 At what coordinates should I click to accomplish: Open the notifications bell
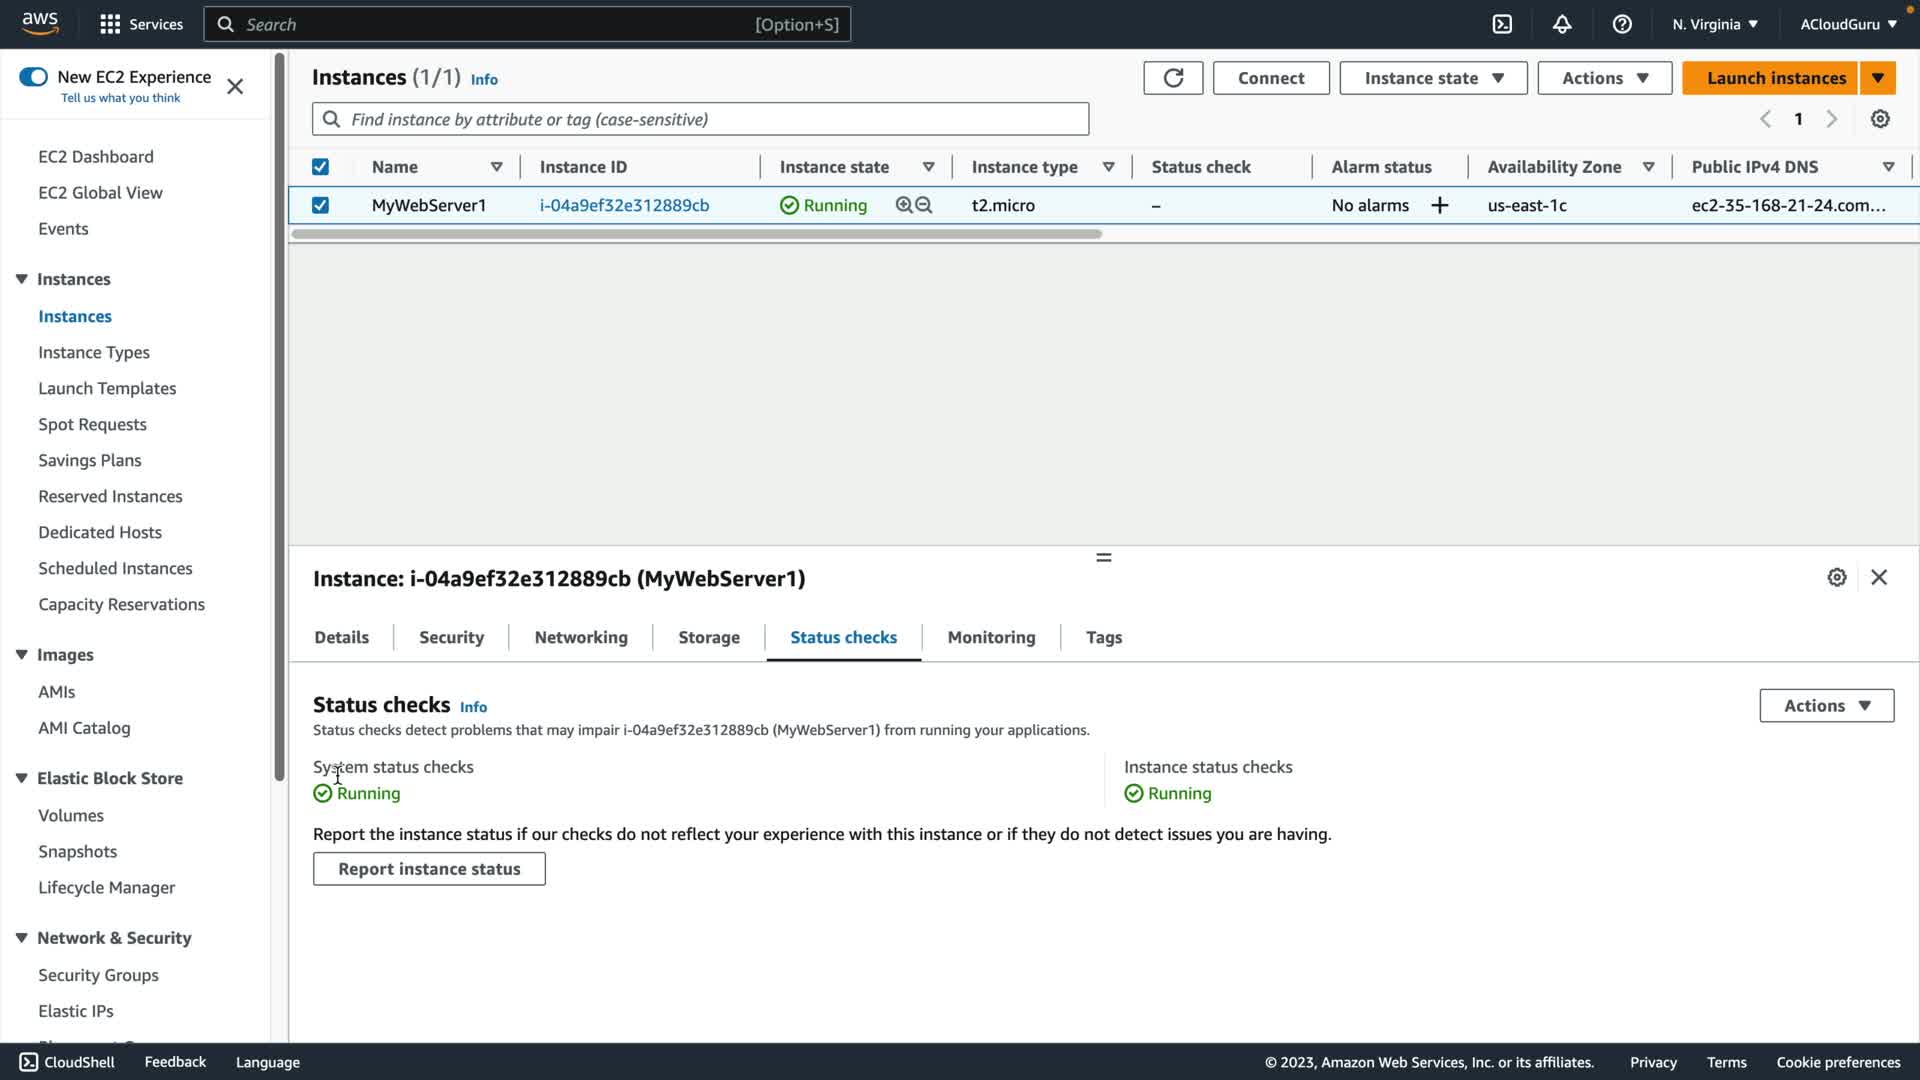(1562, 24)
